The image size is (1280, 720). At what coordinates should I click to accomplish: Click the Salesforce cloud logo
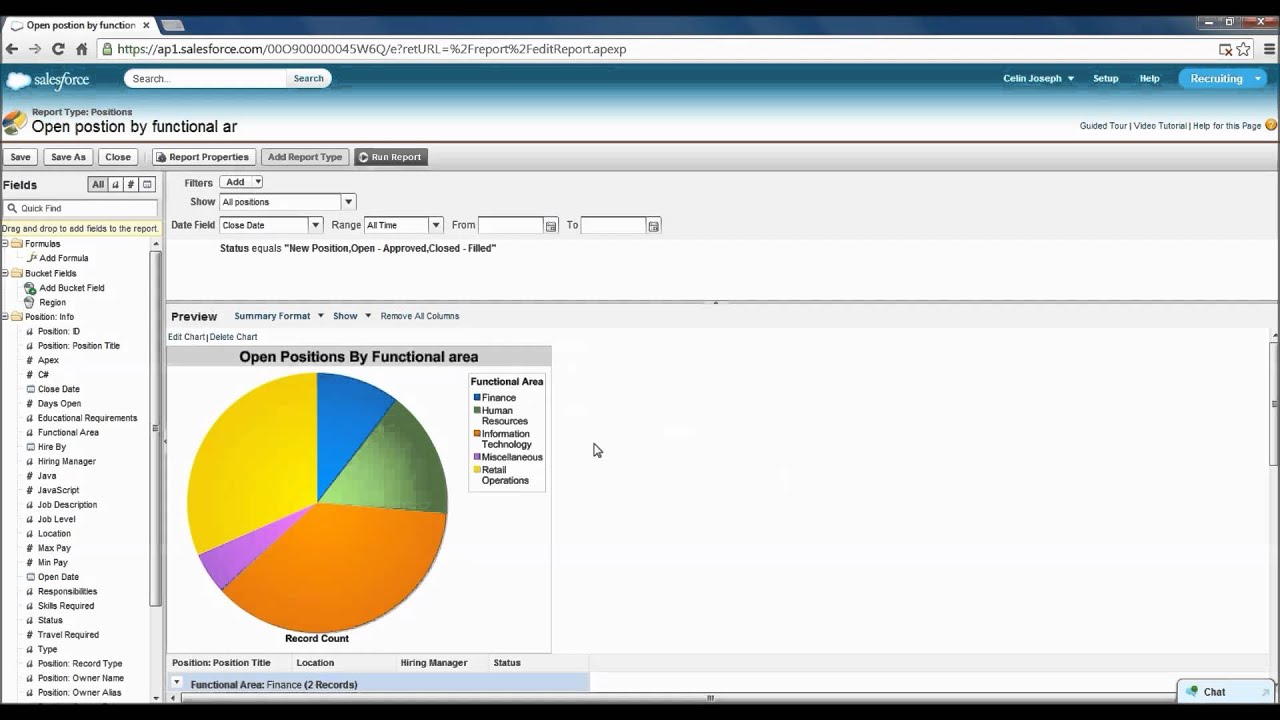pos(47,80)
